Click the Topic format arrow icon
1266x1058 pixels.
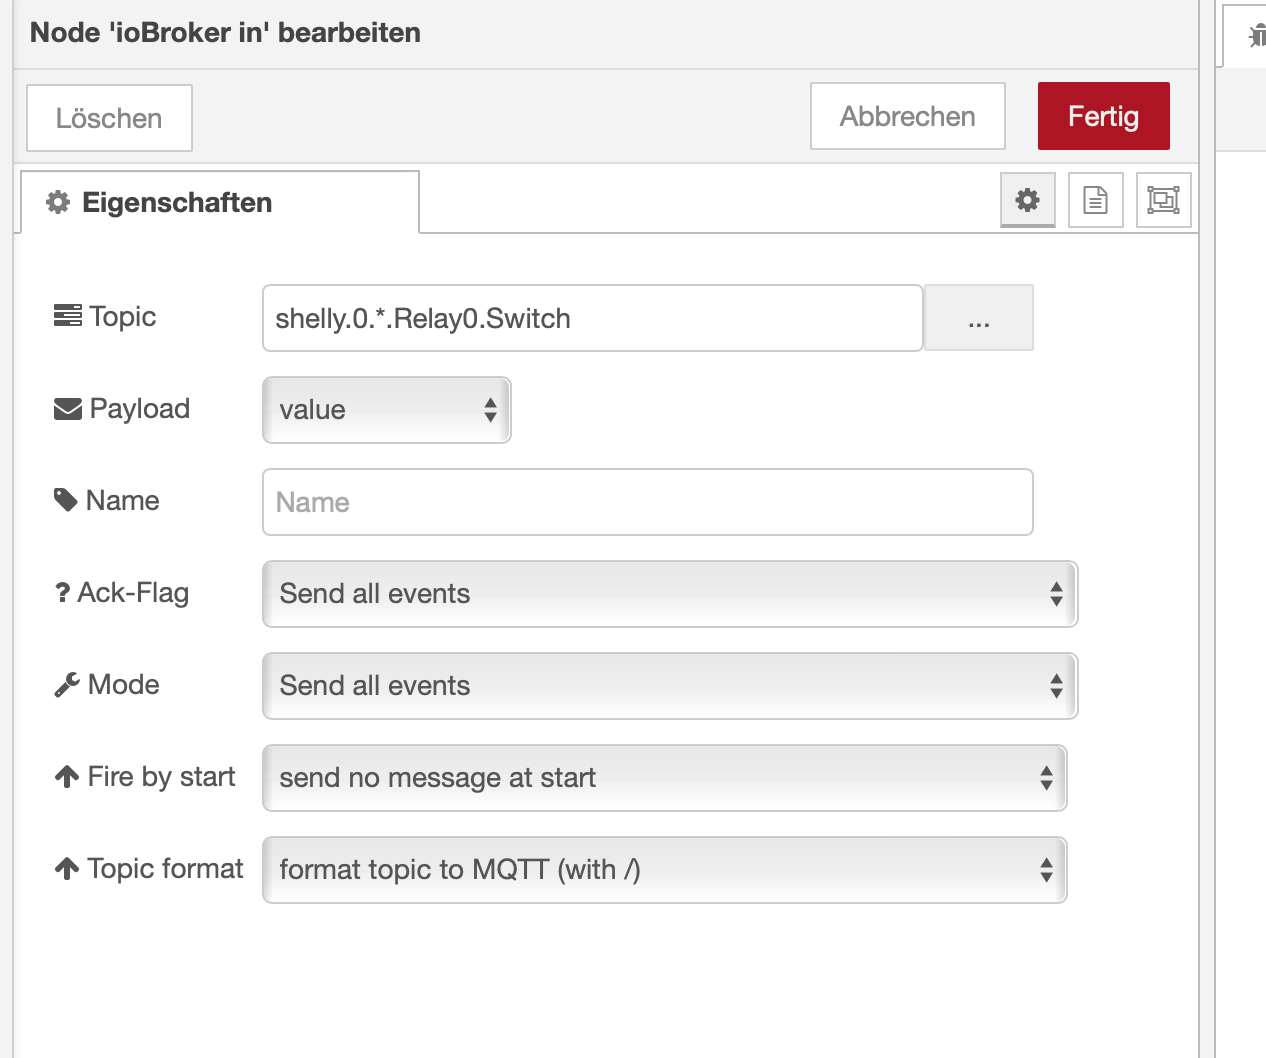click(x=67, y=869)
